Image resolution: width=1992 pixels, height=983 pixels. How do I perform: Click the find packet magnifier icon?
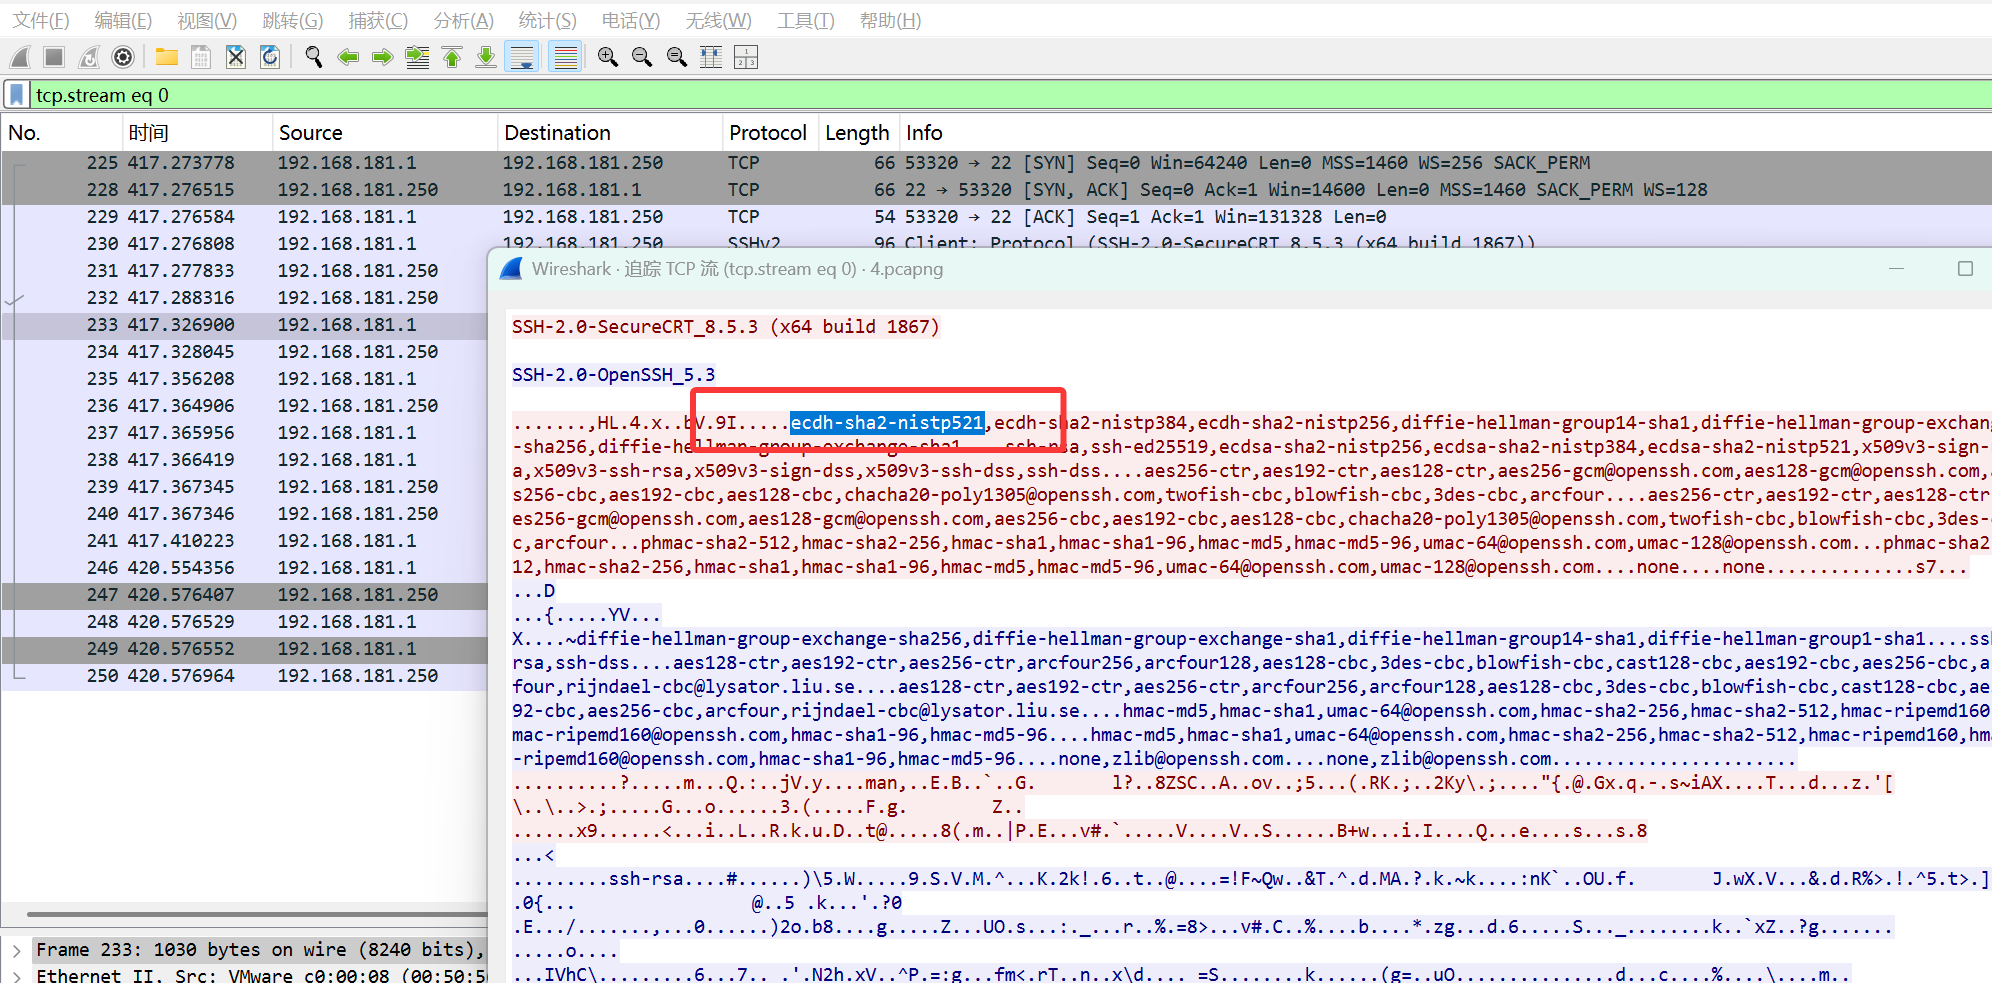[x=314, y=57]
